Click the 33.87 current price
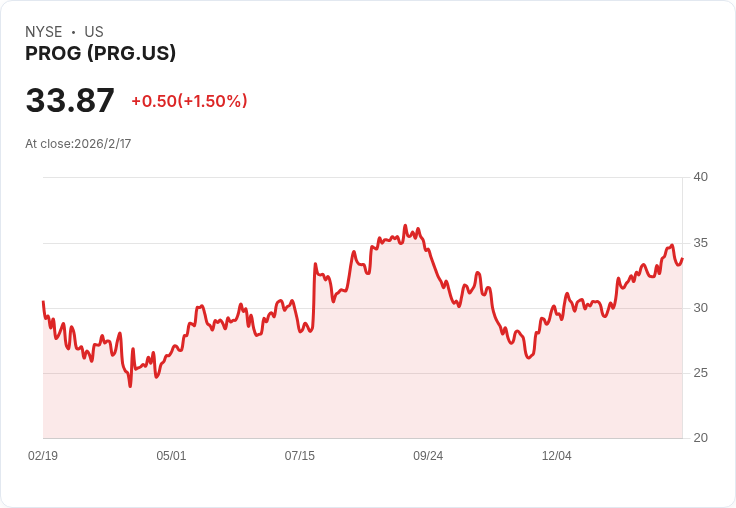This screenshot has height=508, width=736. pos(70,101)
